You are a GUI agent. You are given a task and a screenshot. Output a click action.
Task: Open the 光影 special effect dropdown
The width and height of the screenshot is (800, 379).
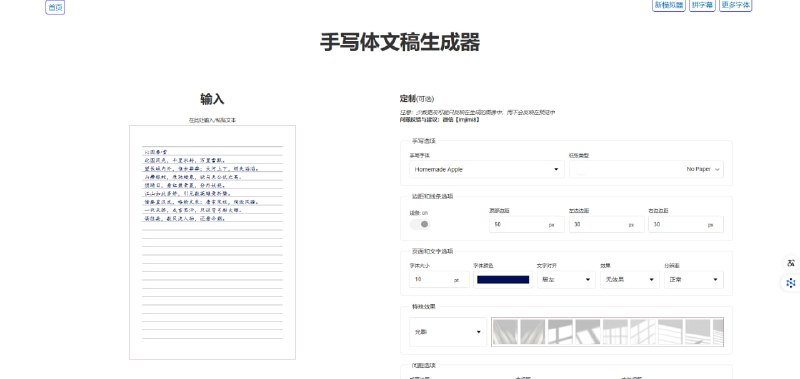pos(448,332)
